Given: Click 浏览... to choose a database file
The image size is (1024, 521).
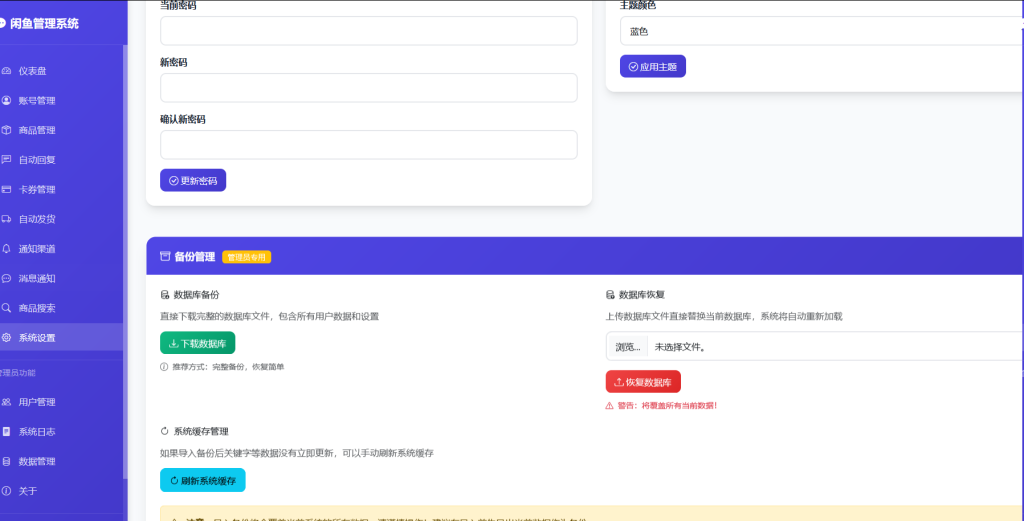Looking at the screenshot, I should pyautogui.click(x=628, y=347).
